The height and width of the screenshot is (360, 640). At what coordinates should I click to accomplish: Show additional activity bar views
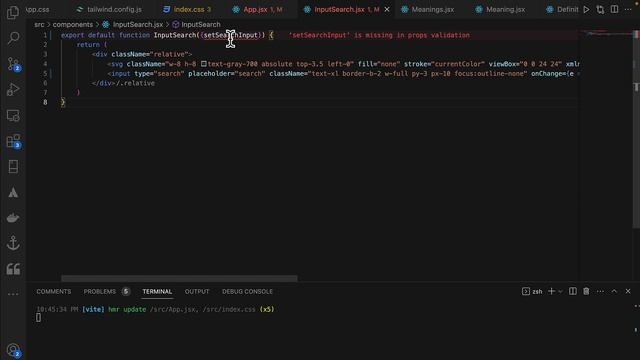click(13, 294)
